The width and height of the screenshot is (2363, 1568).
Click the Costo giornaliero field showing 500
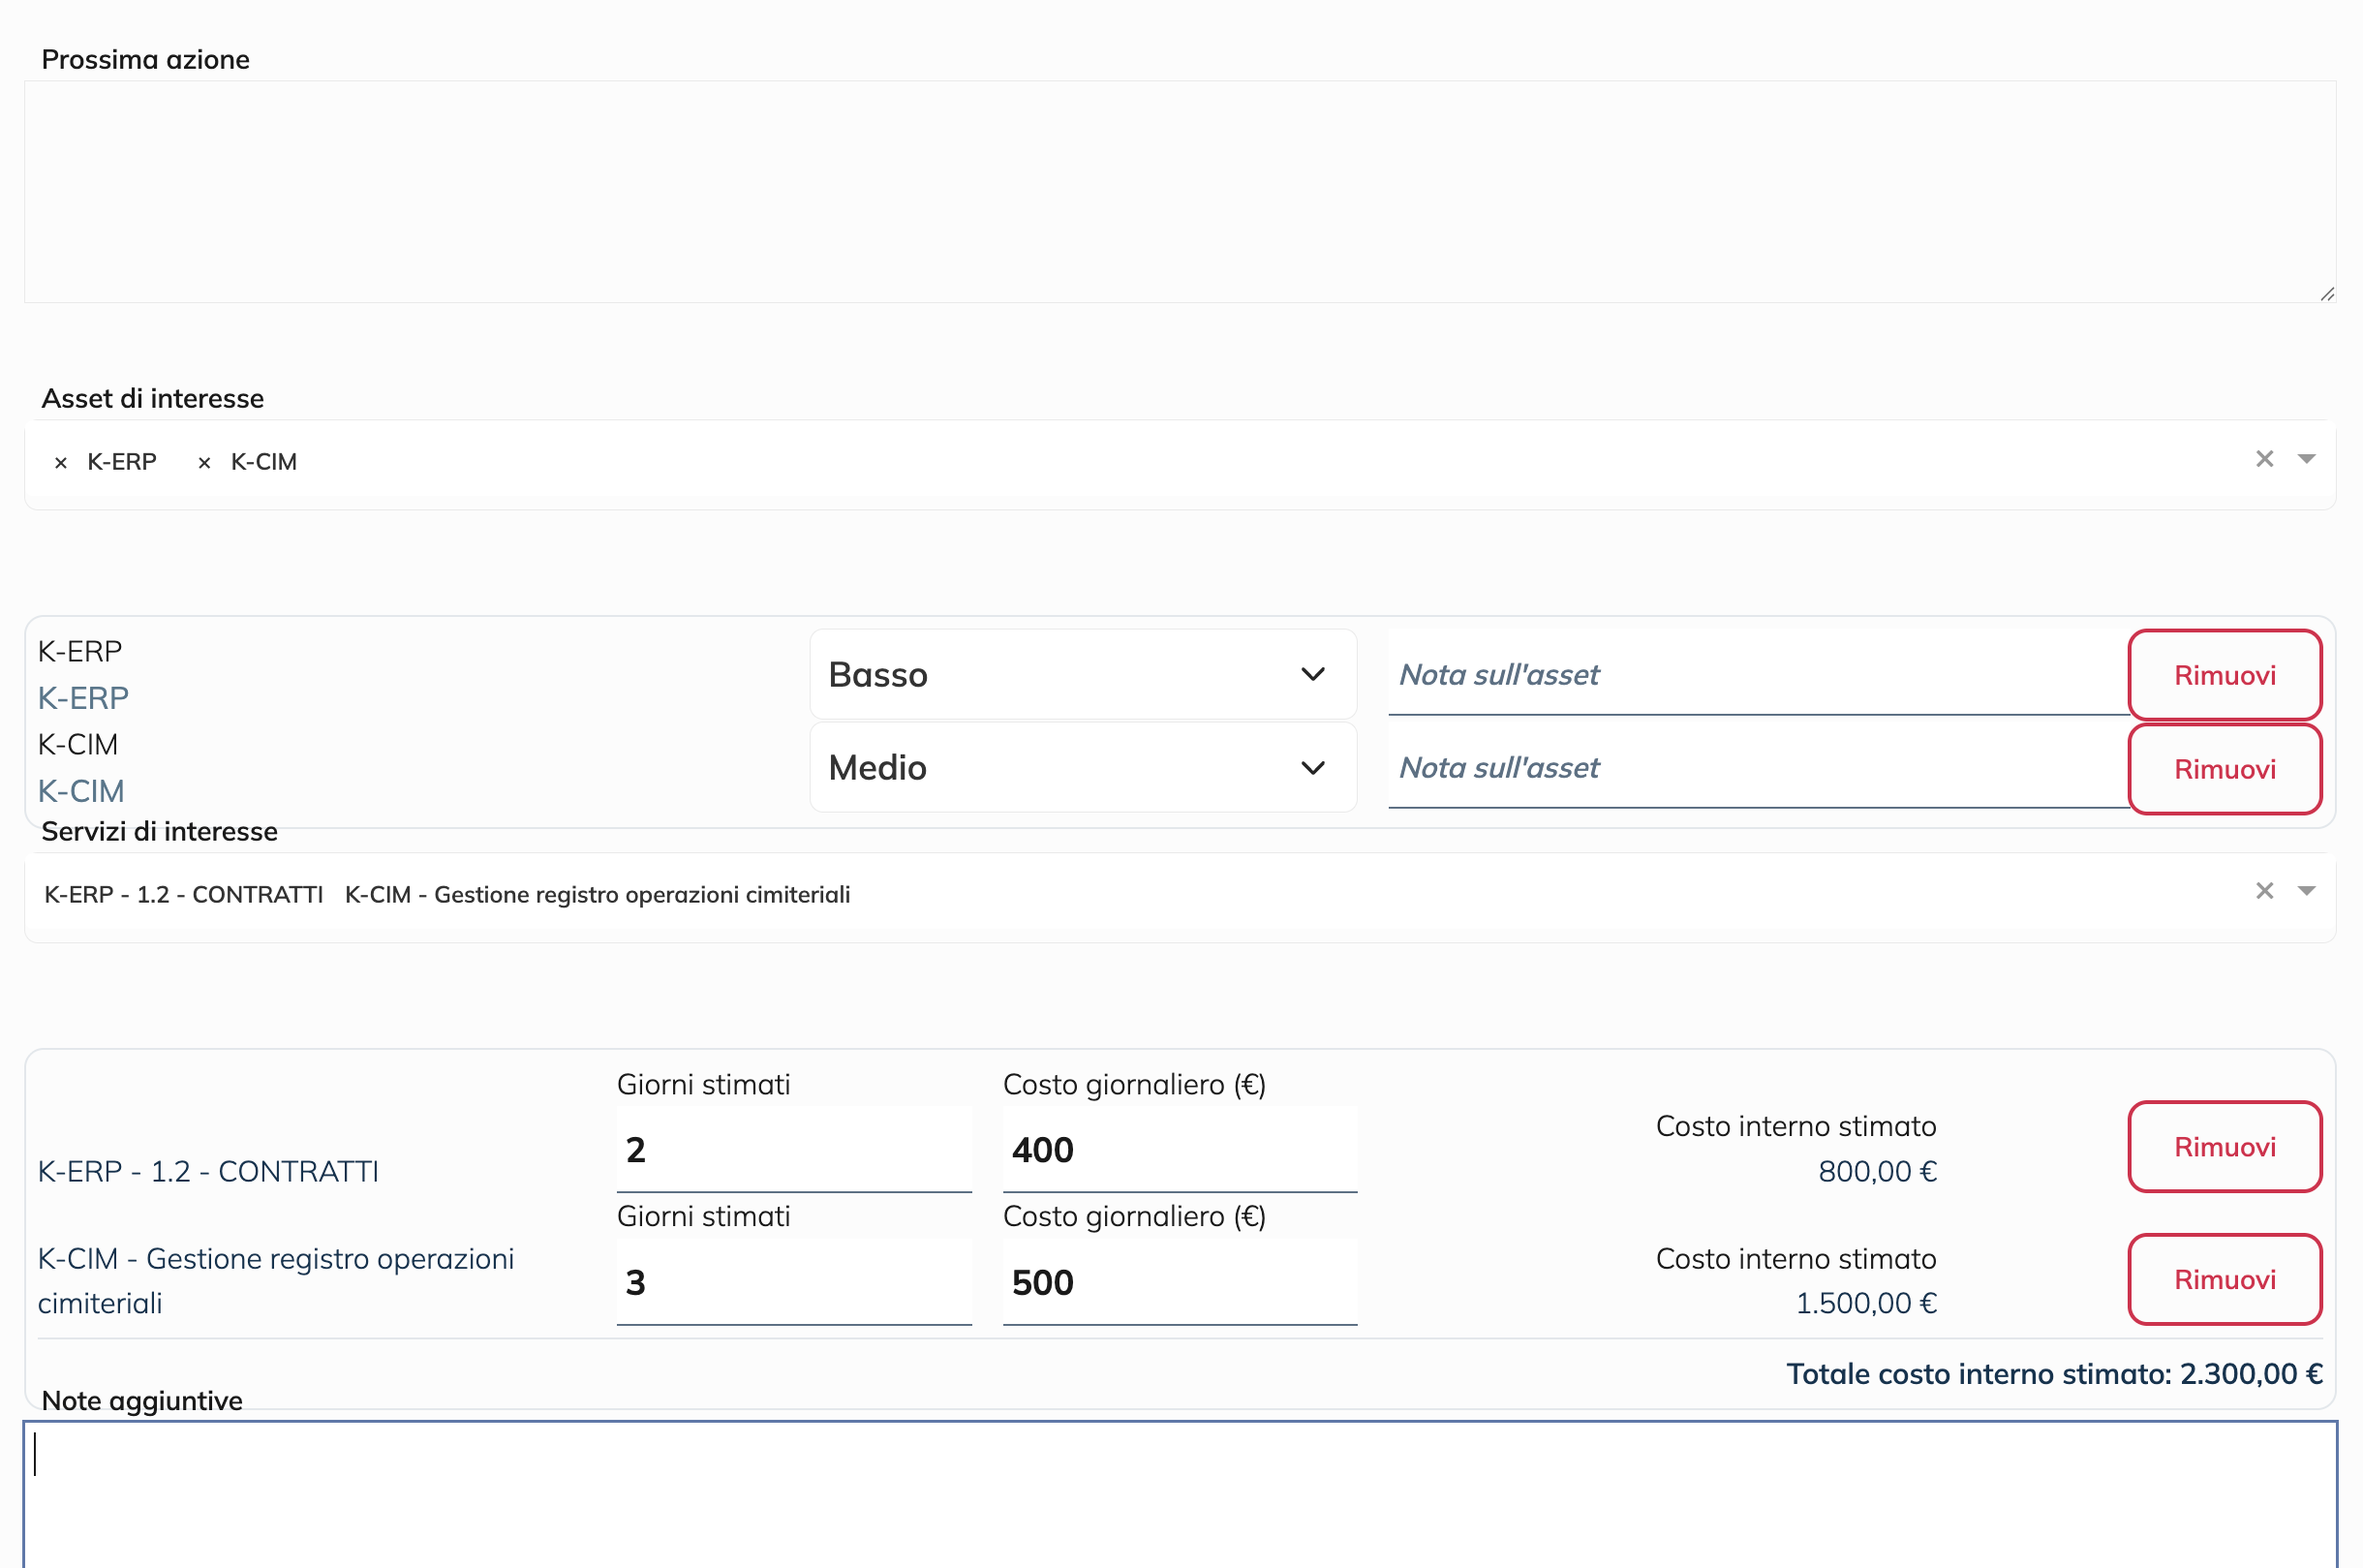[x=1180, y=1283]
